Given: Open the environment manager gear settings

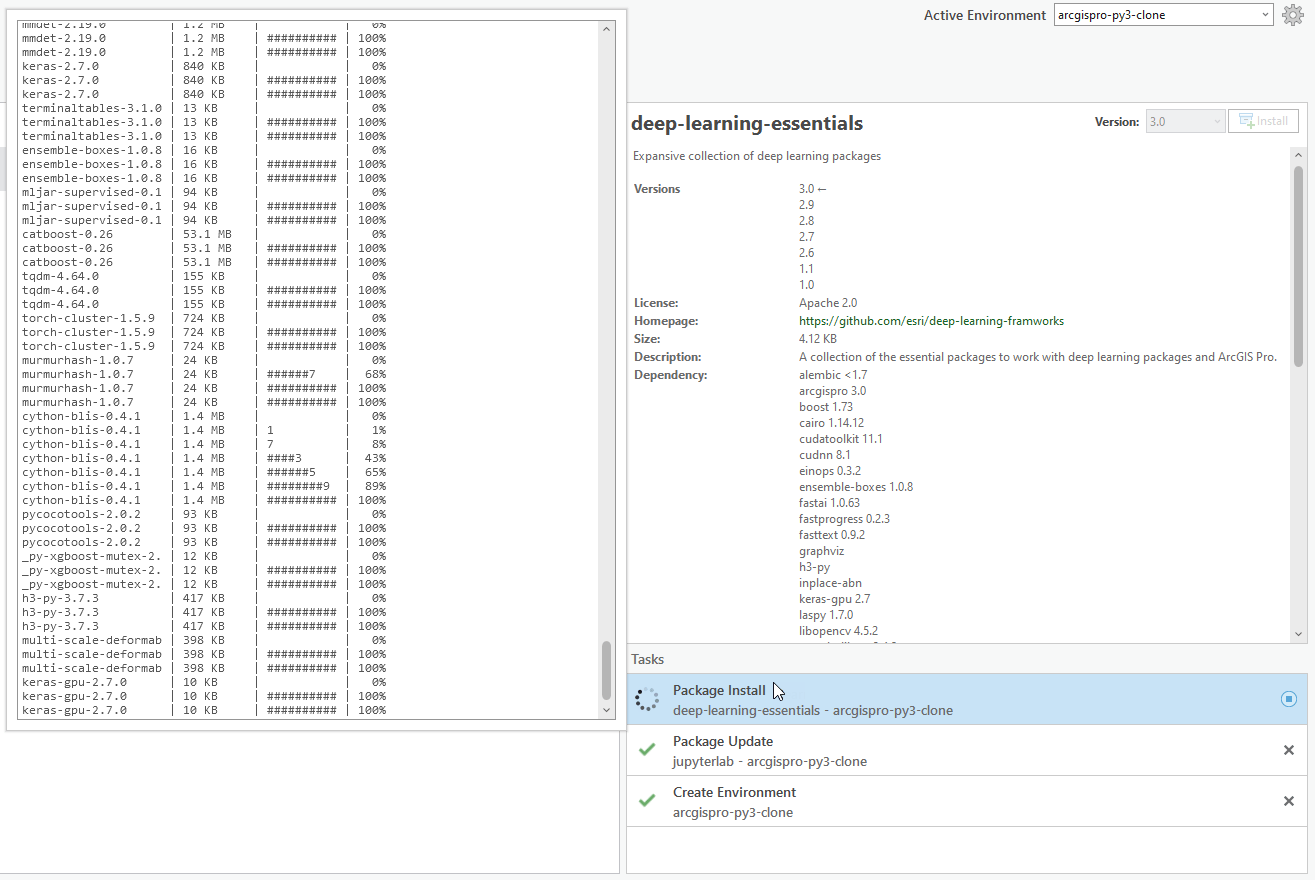Looking at the screenshot, I should click(x=1292, y=15).
